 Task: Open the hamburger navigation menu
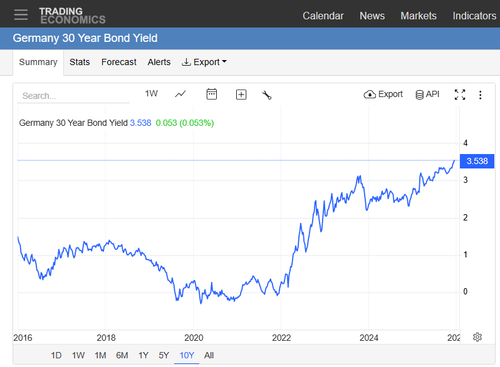pos(21,15)
